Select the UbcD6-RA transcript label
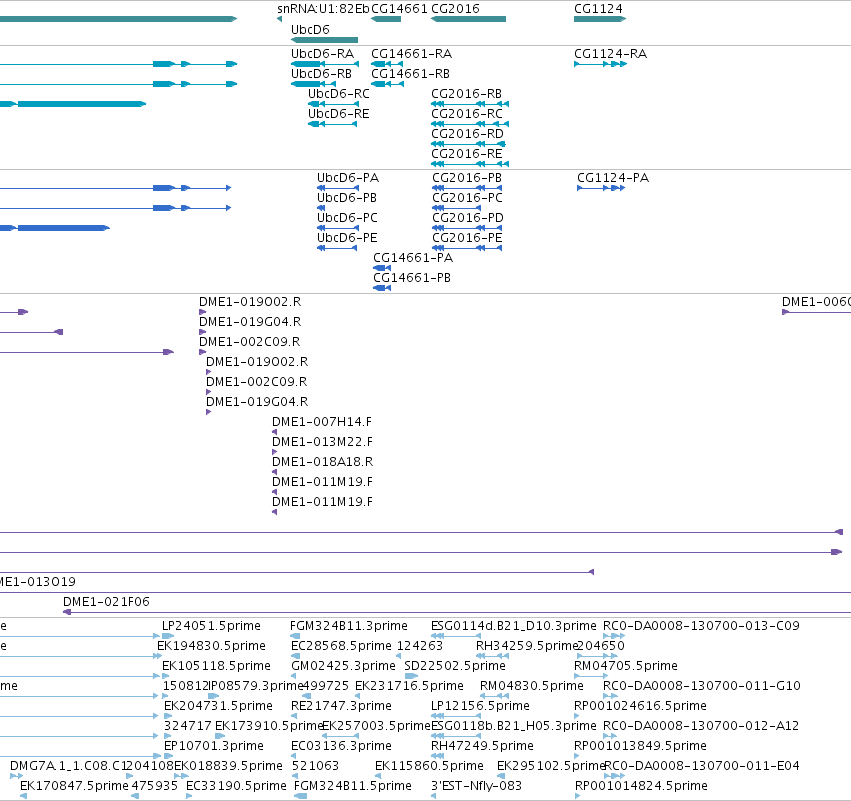The width and height of the screenshot is (851, 801). pos(322,54)
